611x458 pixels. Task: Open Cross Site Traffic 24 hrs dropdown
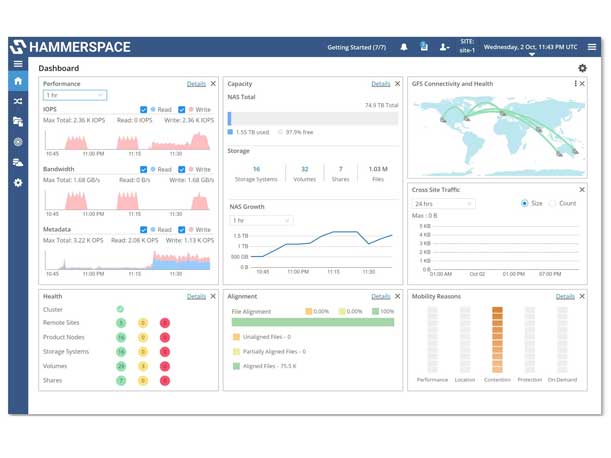coord(443,203)
